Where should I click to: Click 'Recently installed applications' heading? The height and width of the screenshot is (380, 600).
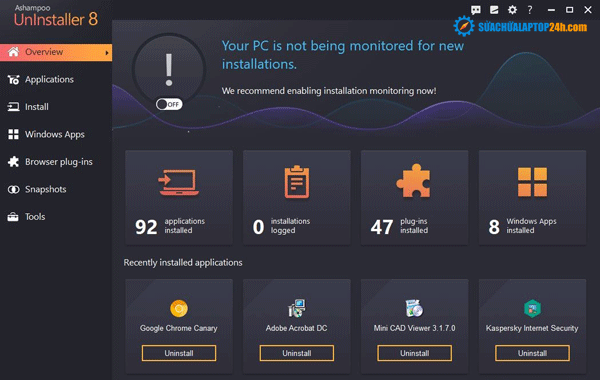coord(183,263)
